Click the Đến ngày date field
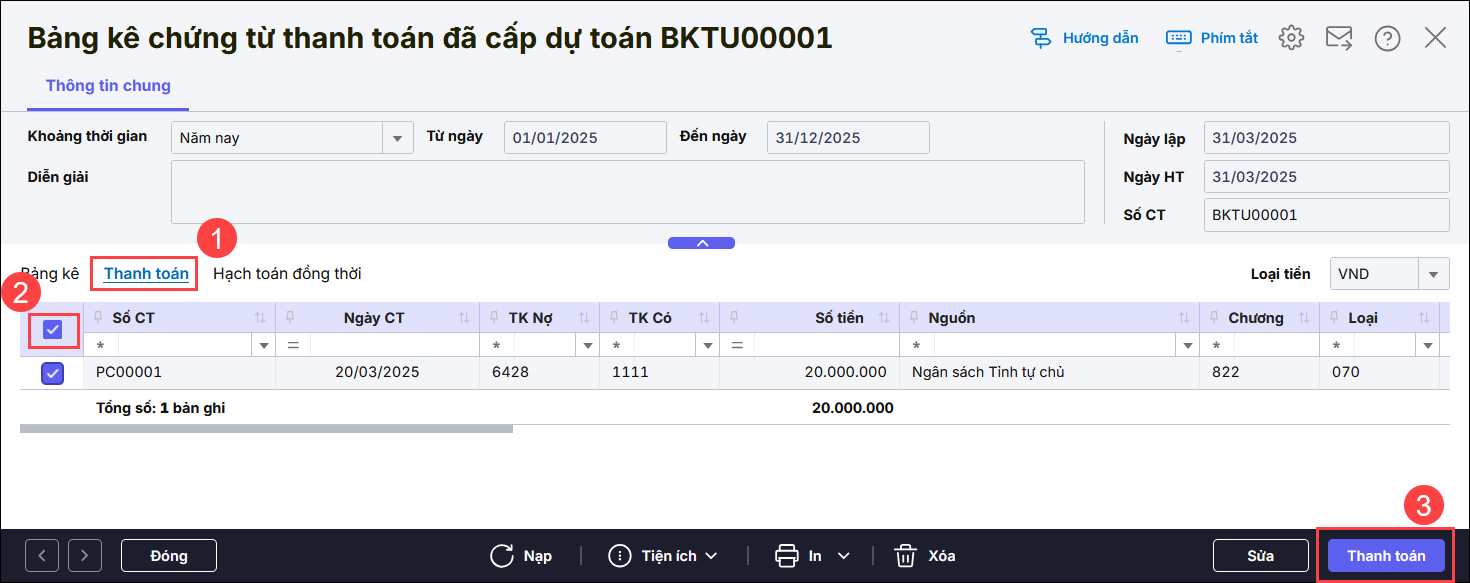The height and width of the screenshot is (583, 1470). pos(848,138)
